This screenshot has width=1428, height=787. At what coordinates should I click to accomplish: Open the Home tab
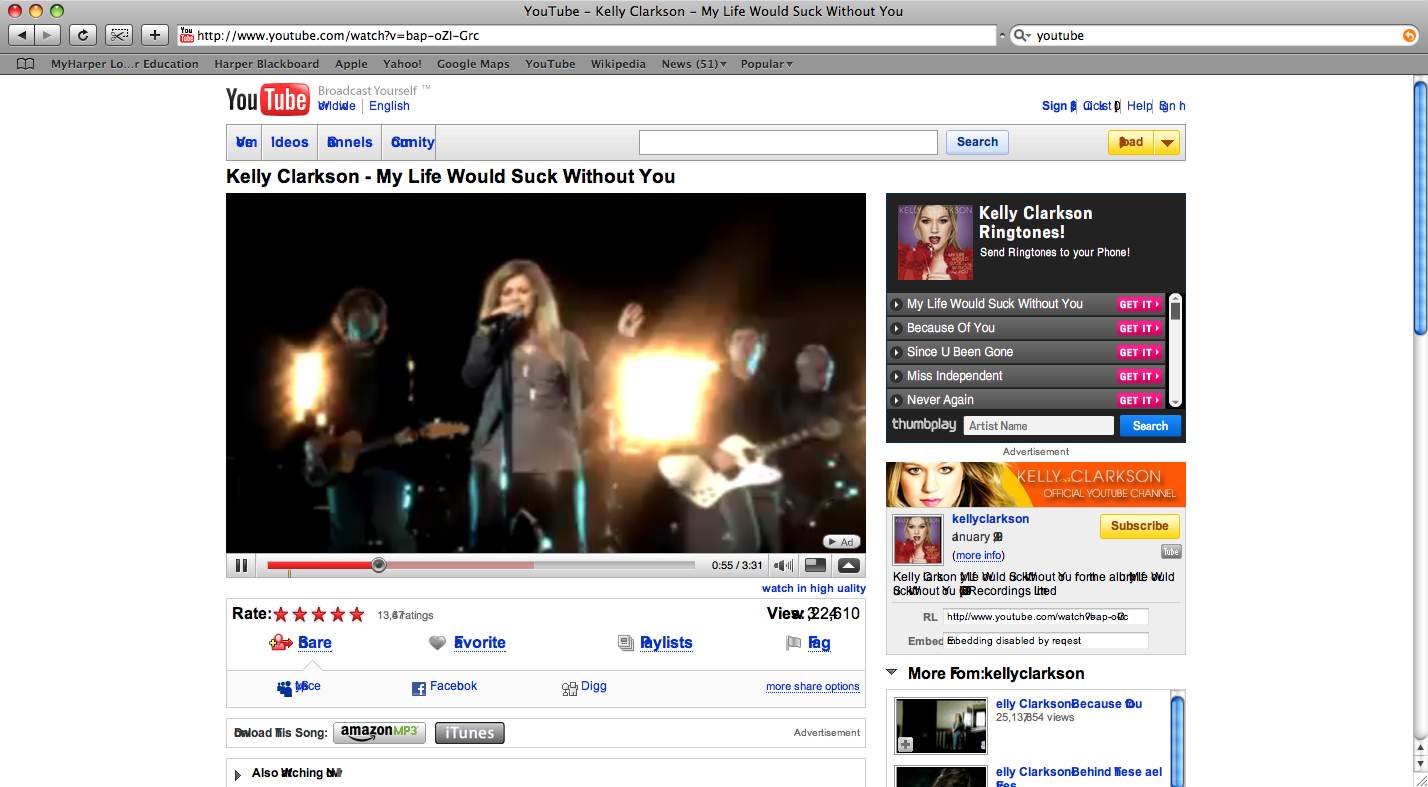point(246,142)
